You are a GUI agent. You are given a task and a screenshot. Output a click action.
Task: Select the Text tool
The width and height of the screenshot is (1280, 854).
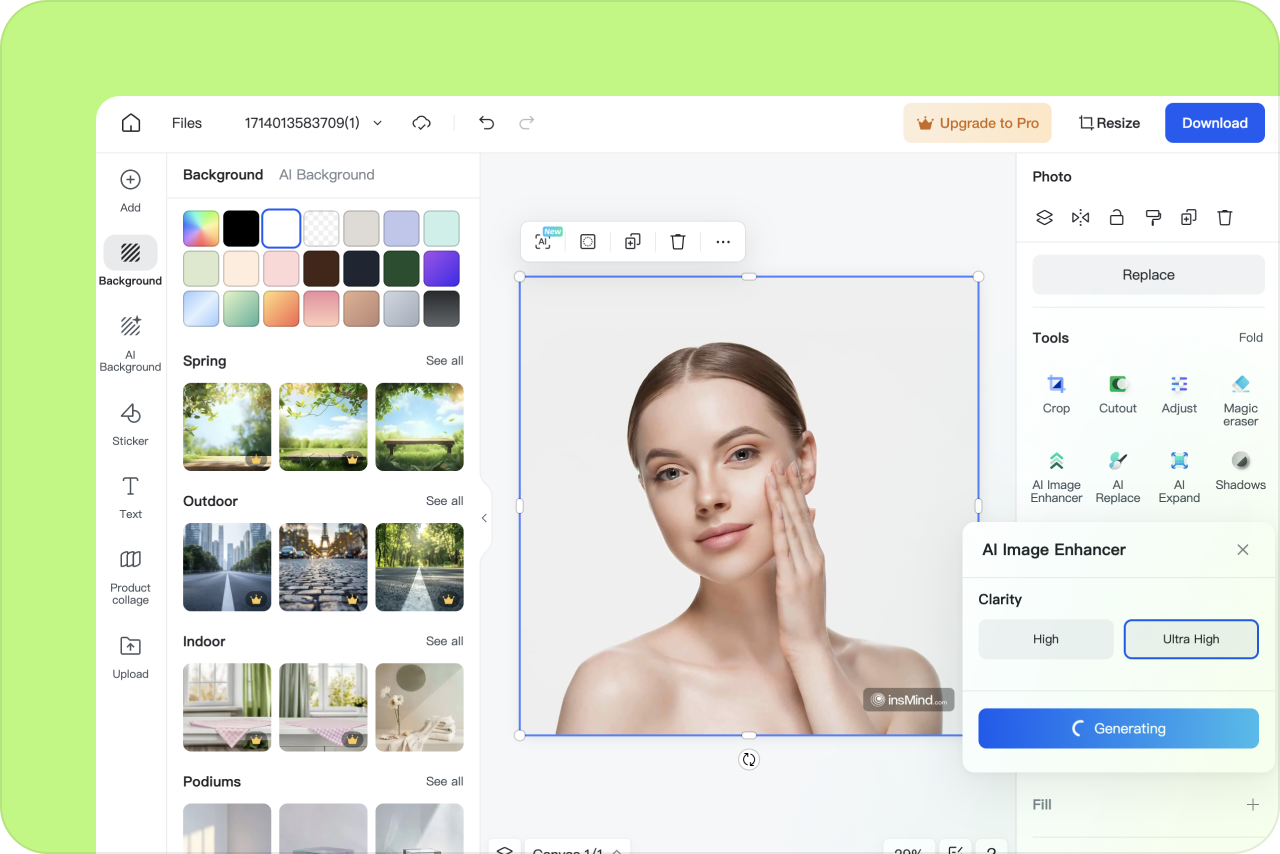point(130,497)
